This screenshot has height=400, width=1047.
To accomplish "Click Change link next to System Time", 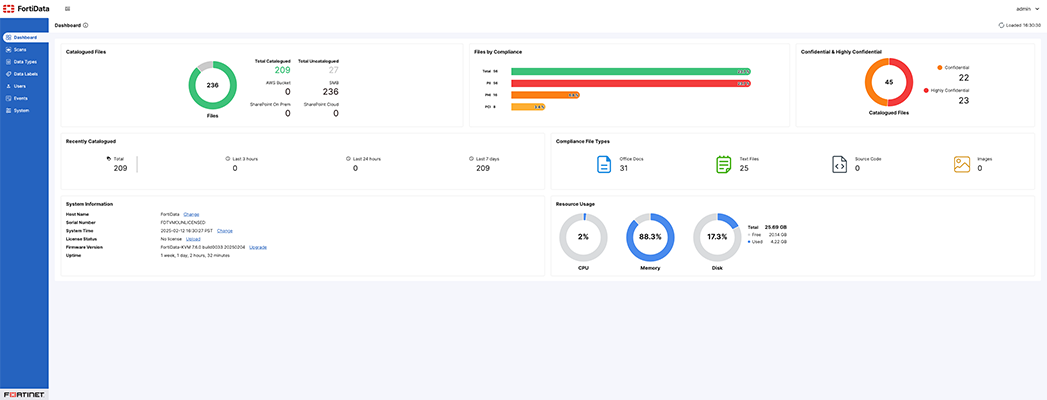I will pos(224,230).
